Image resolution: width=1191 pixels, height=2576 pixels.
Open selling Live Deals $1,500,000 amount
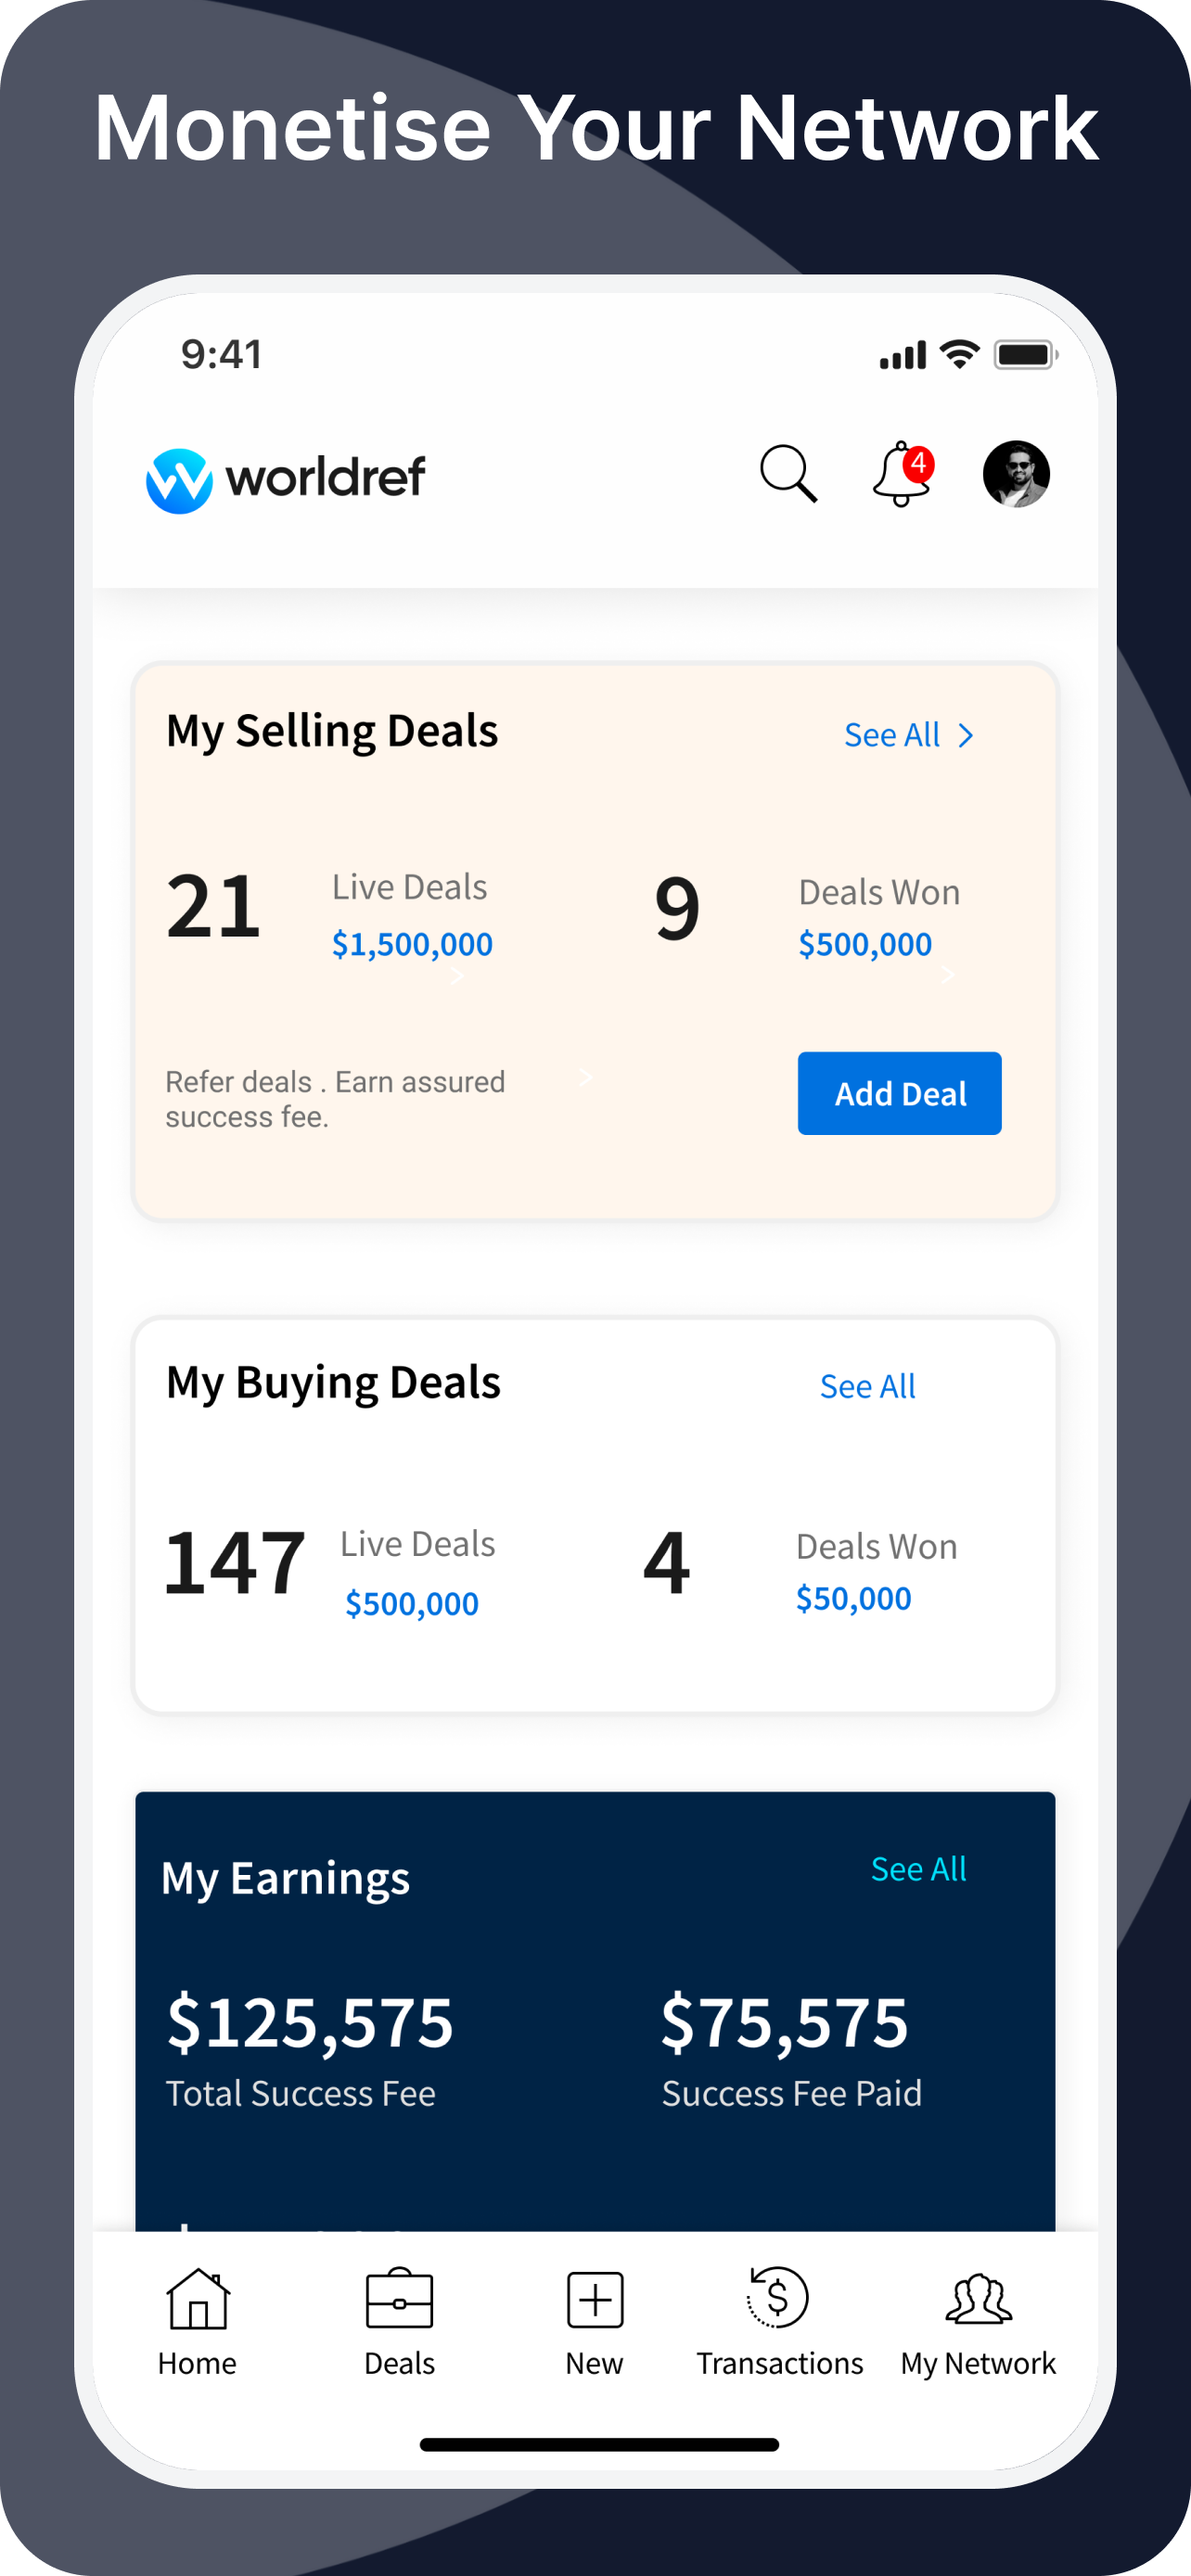[x=412, y=944]
